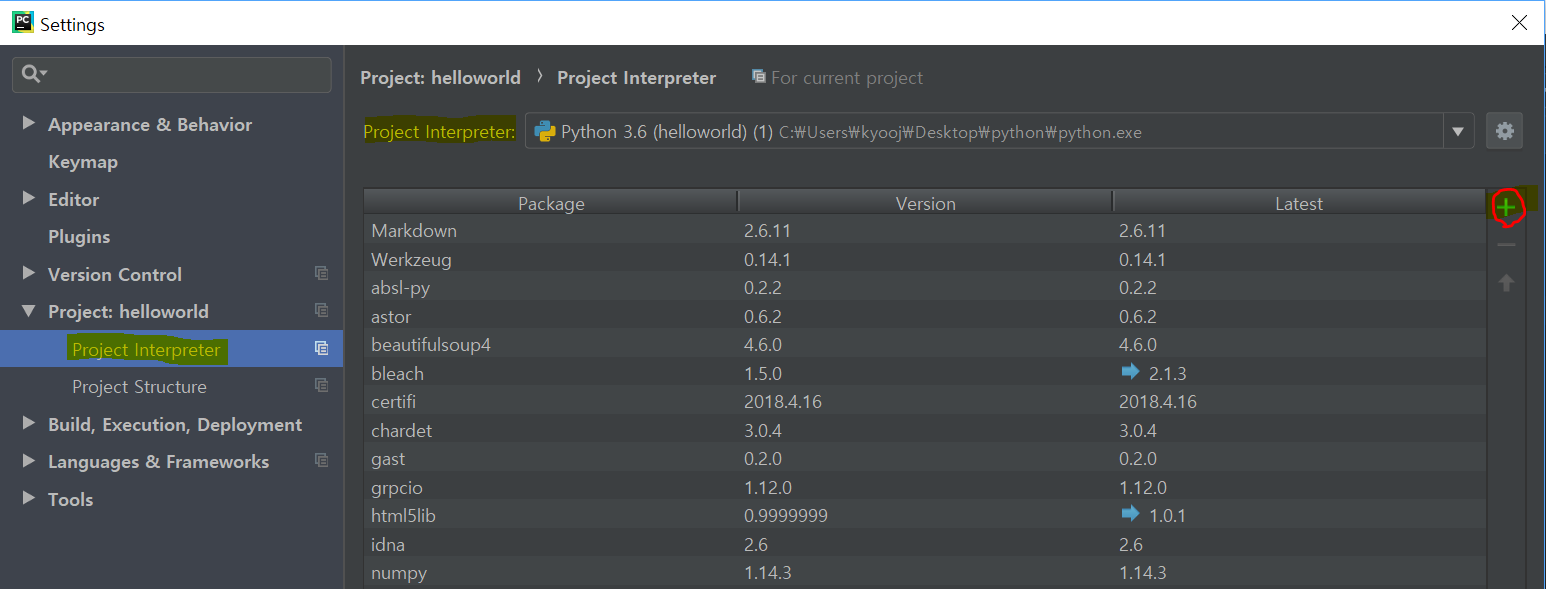Open the interpreter gear settings icon
The width and height of the screenshot is (1546, 589).
pos(1505,131)
